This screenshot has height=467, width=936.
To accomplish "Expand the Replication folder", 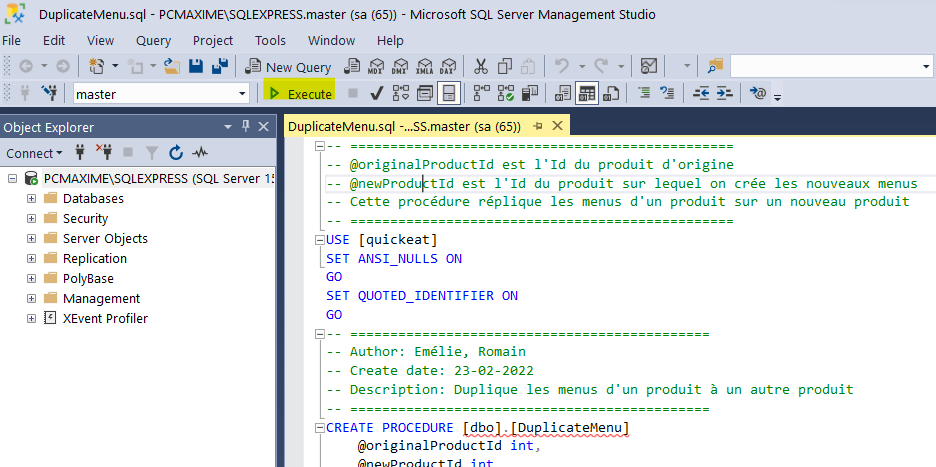I will 32,259.
